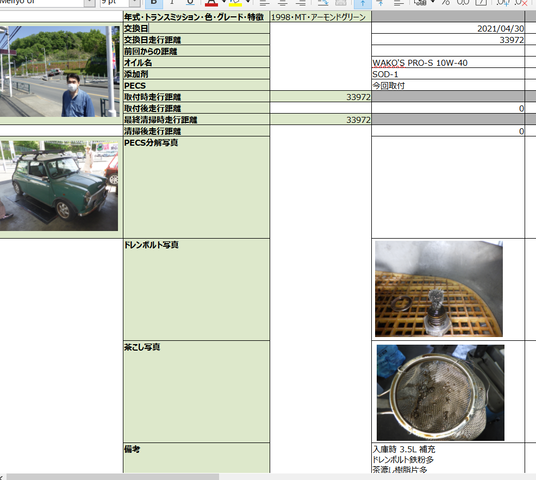Toggle bold formatting button
This screenshot has height=480, width=536.
click(x=154, y=3)
